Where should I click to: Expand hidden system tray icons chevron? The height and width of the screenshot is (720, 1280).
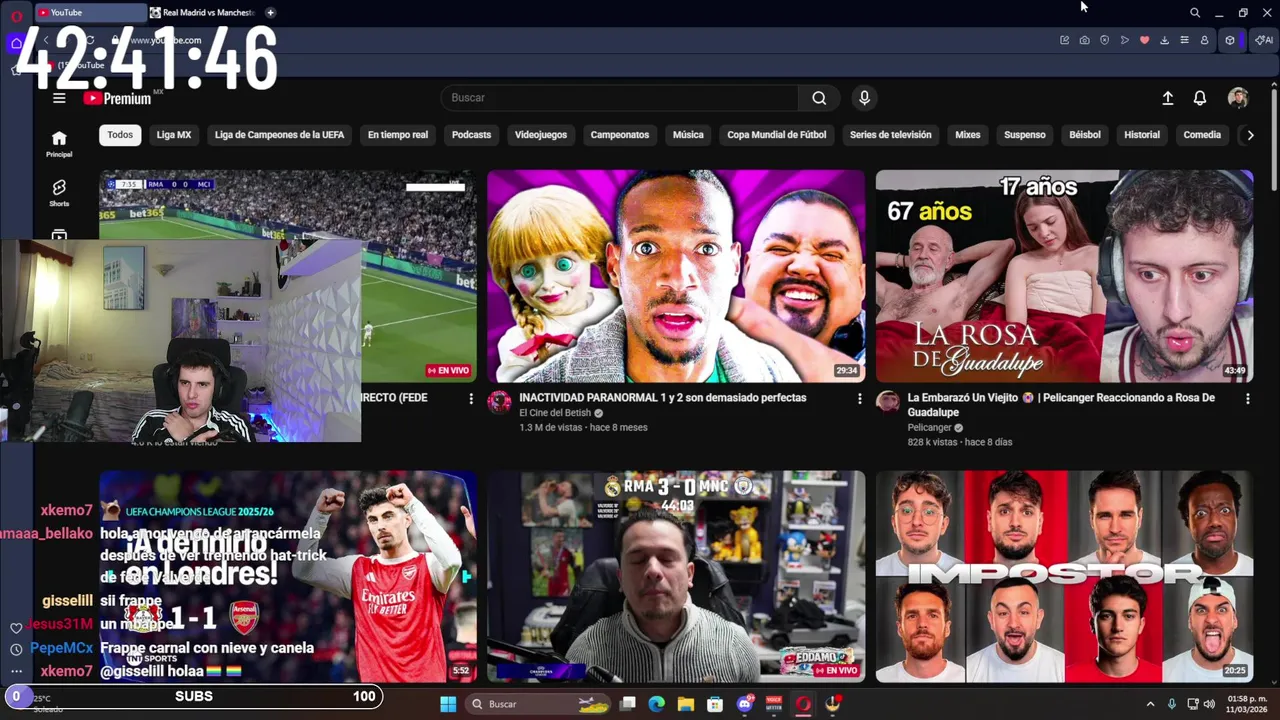pos(1150,704)
